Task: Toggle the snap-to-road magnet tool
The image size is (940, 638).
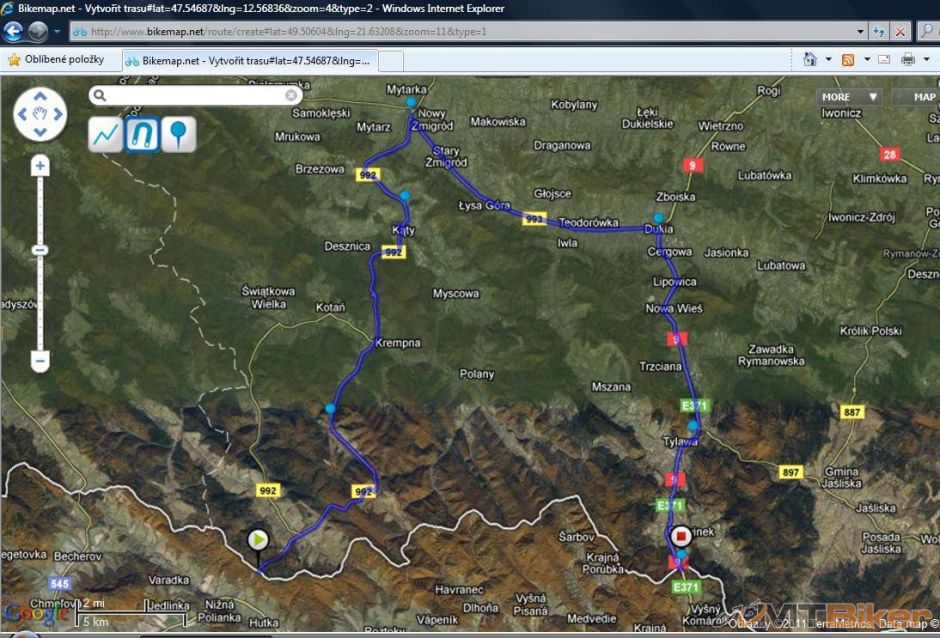Action: [142, 134]
